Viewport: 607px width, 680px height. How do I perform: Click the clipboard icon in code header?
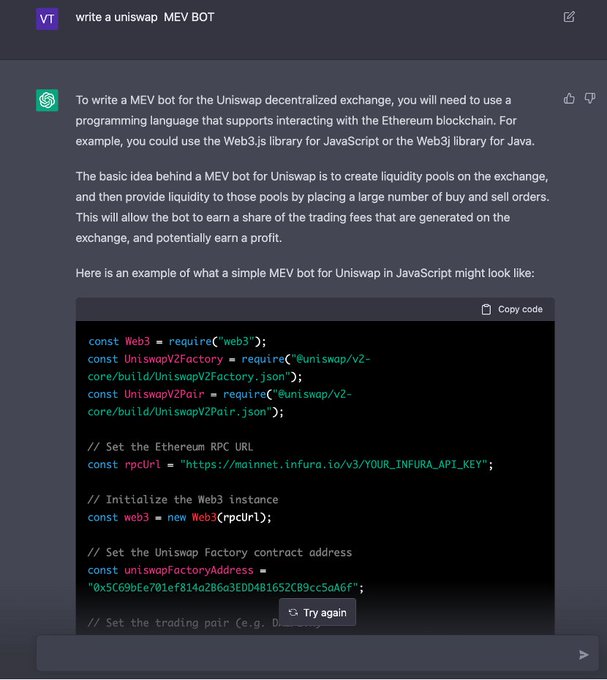point(486,310)
